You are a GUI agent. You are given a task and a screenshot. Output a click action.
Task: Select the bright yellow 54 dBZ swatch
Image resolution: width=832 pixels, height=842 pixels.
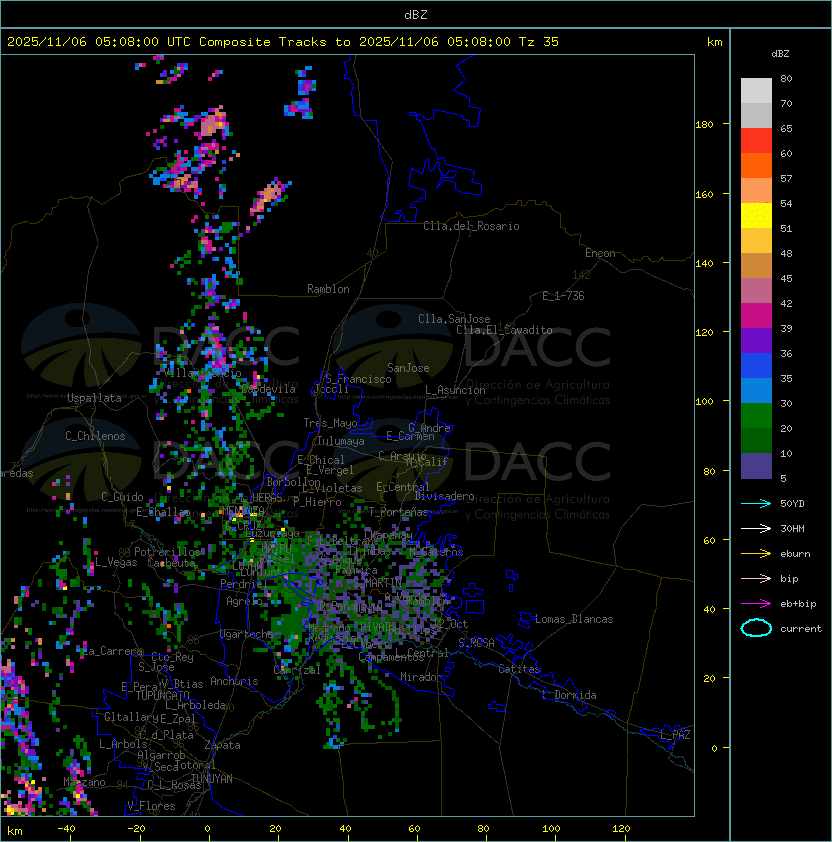point(756,215)
